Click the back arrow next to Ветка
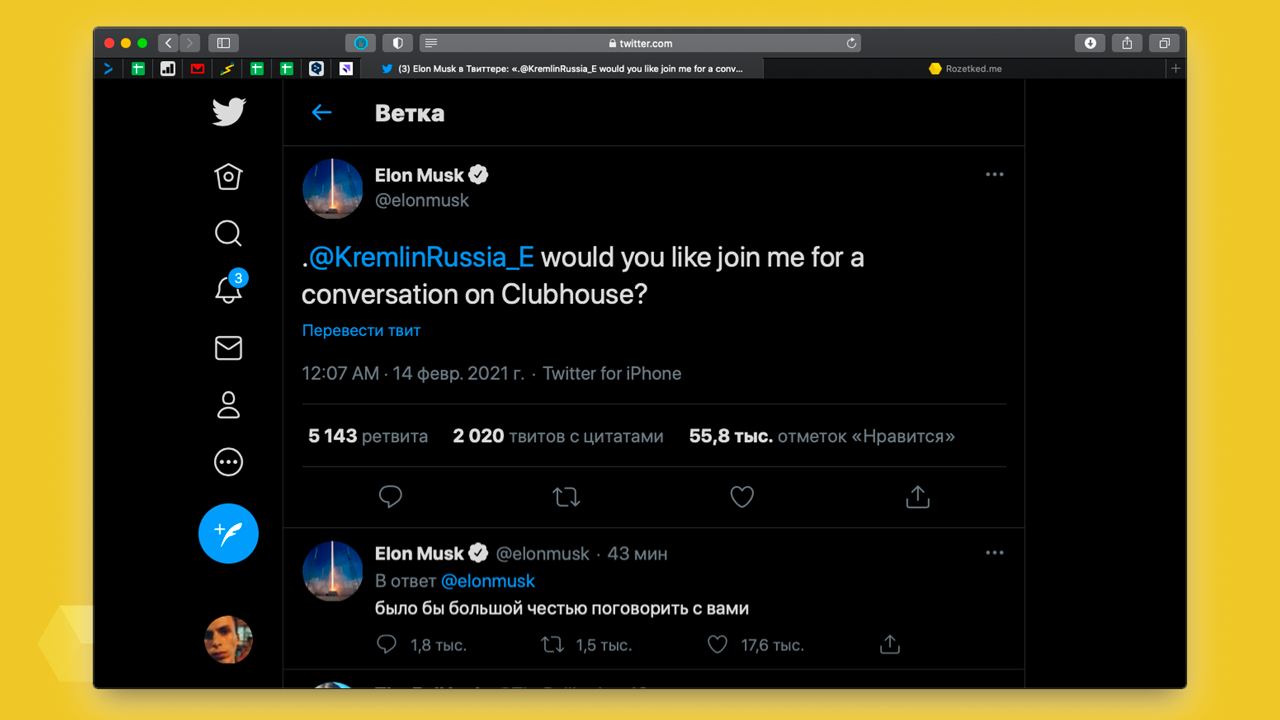Image resolution: width=1280 pixels, height=720 pixels. [x=321, y=112]
